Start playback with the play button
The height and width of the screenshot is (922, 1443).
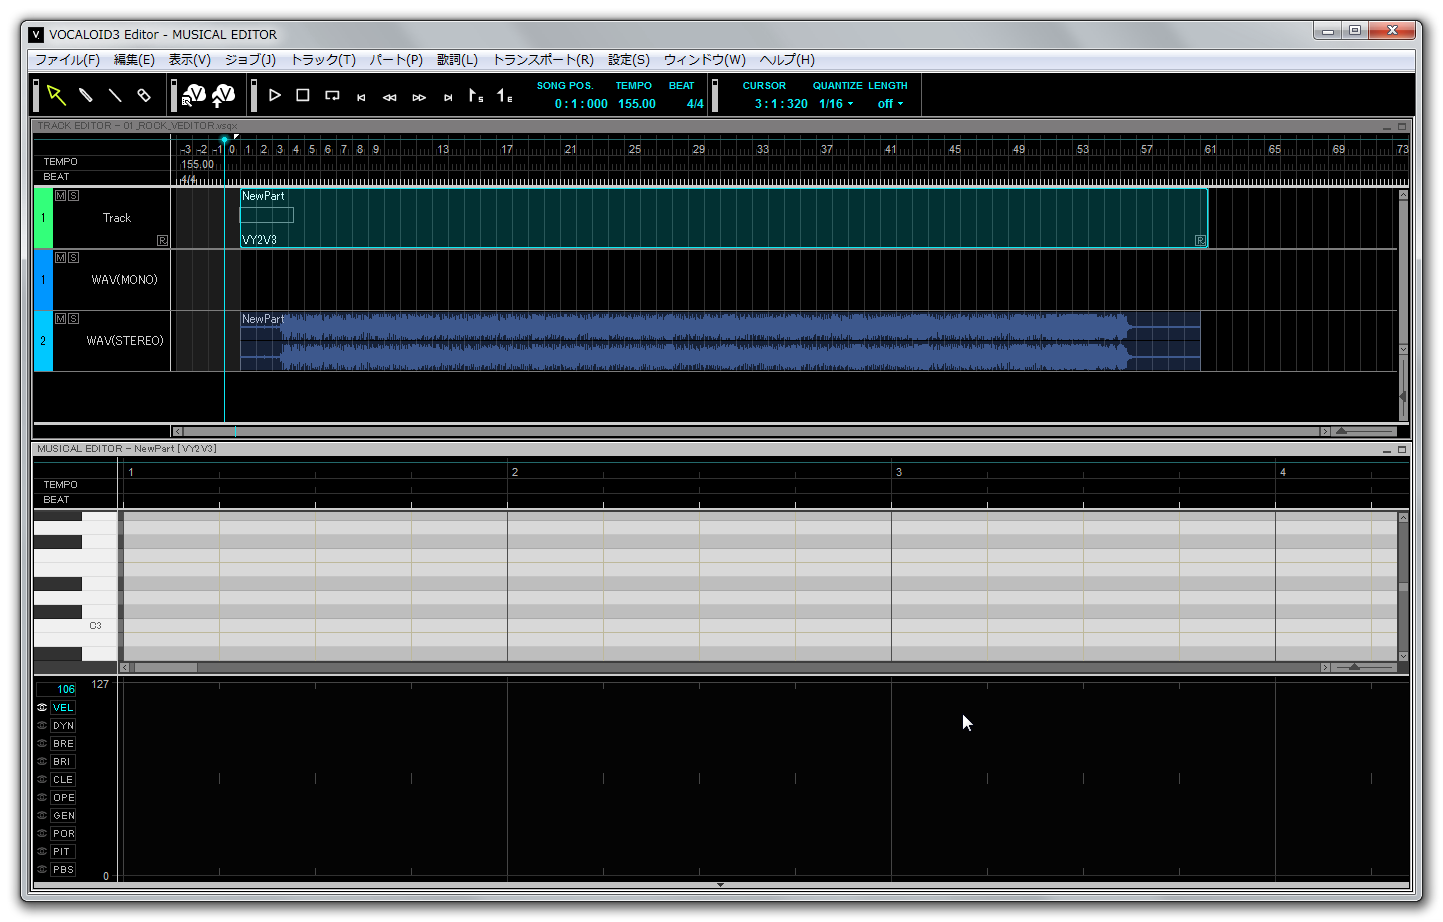click(275, 95)
